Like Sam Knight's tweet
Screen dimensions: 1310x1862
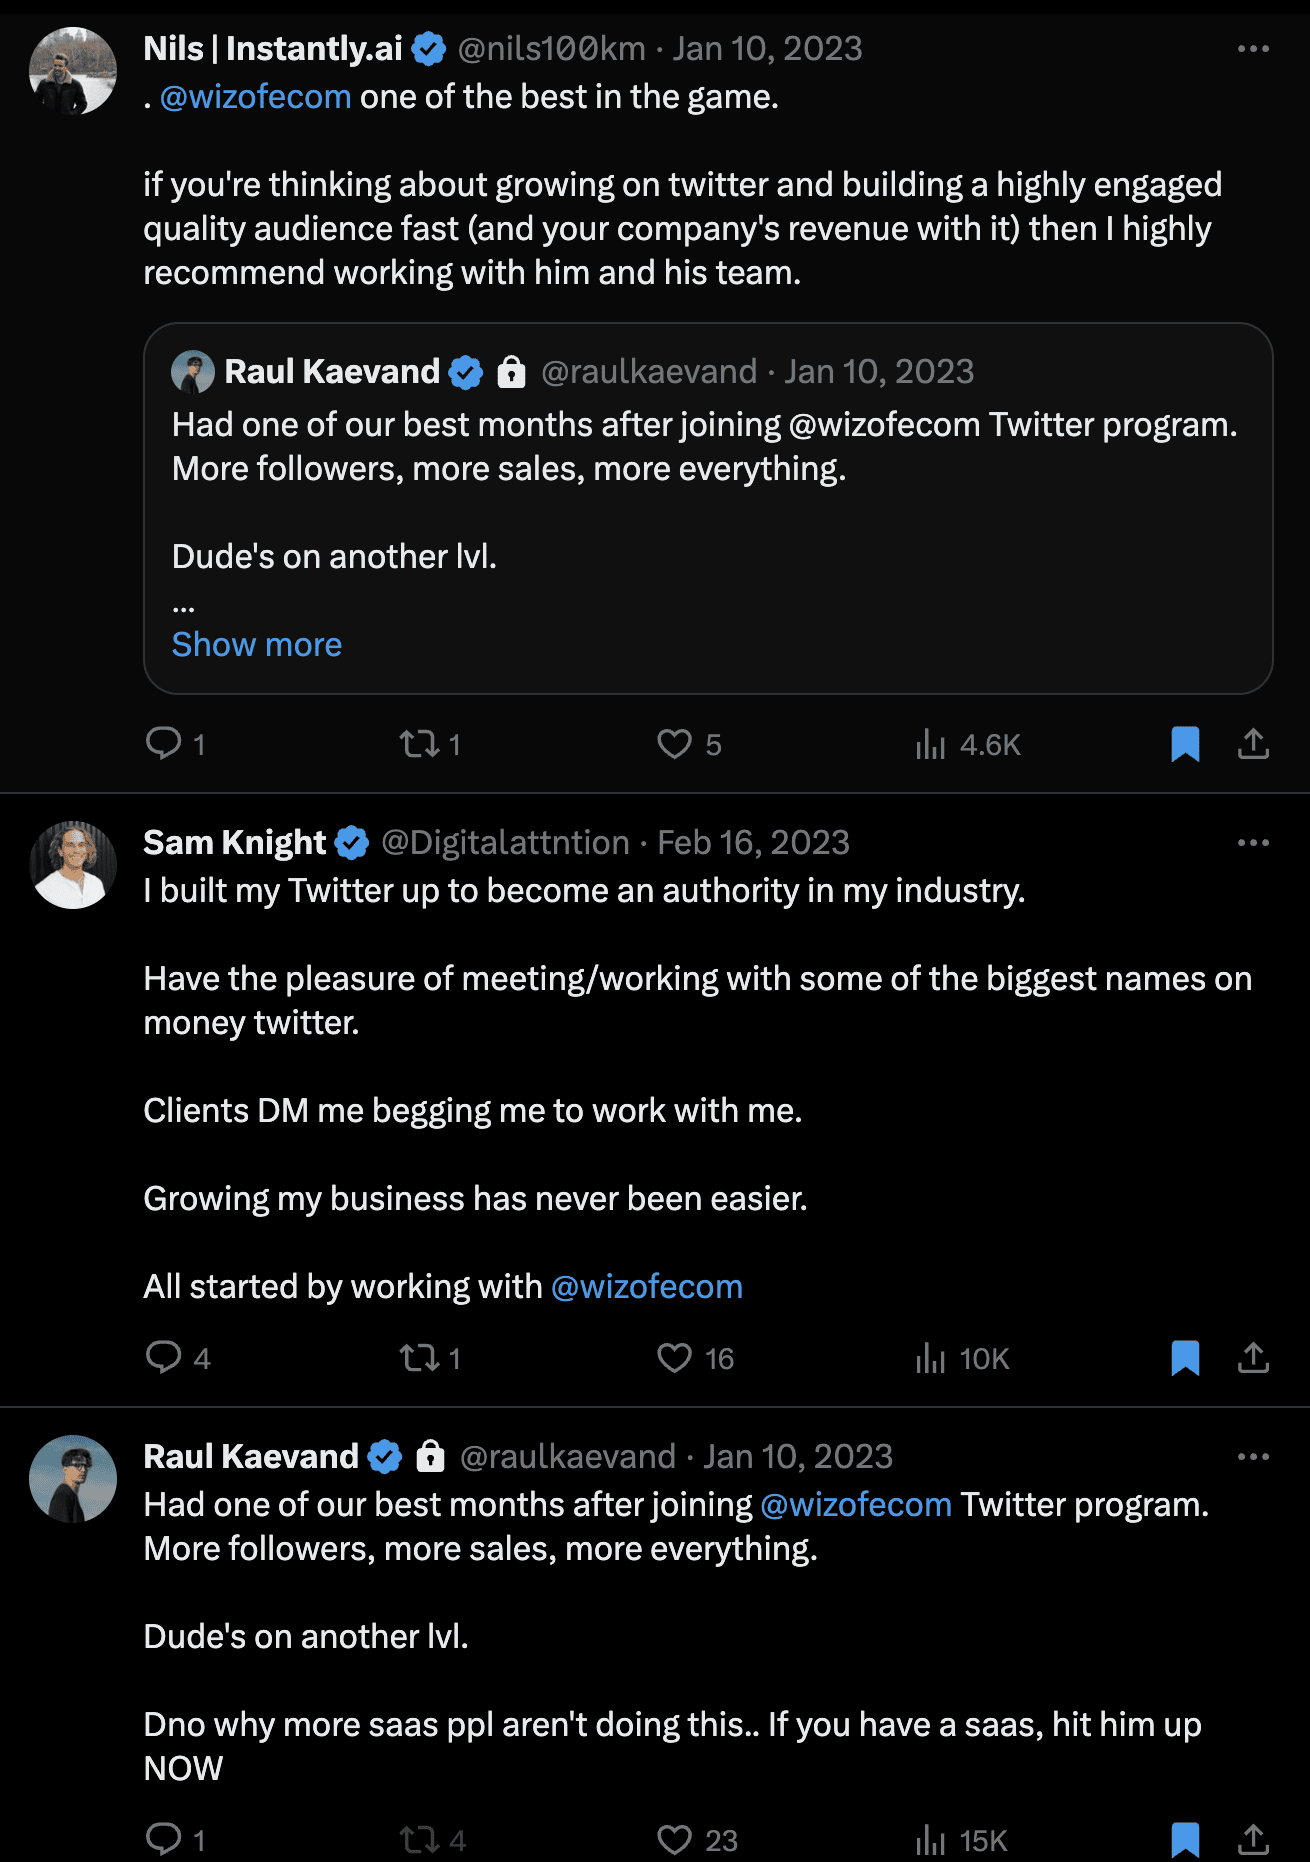coord(675,1358)
